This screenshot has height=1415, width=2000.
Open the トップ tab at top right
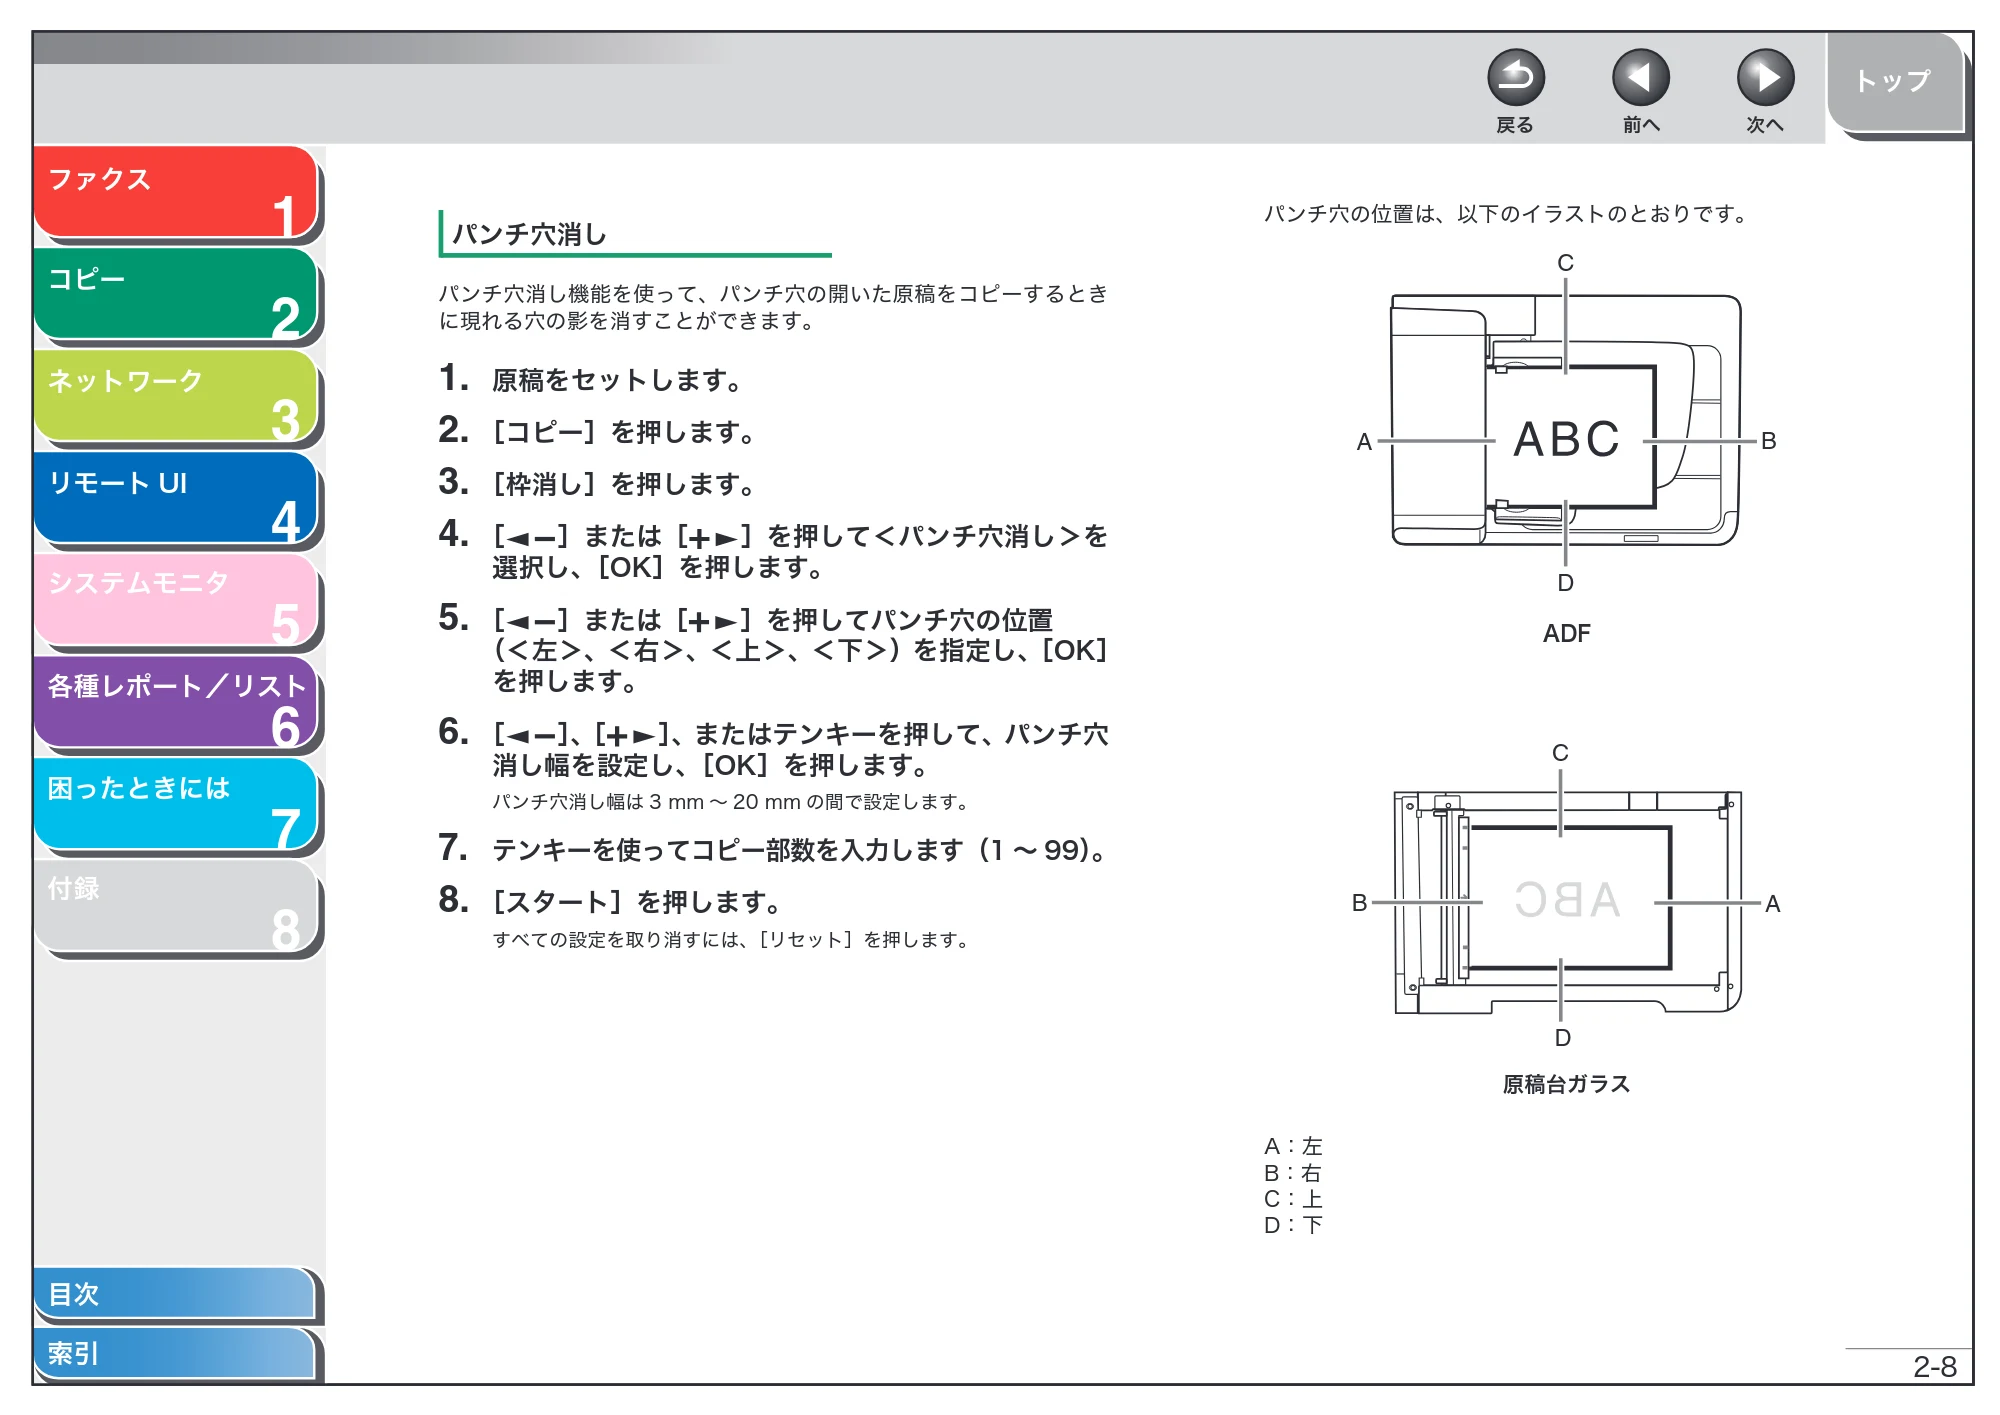(x=1894, y=82)
